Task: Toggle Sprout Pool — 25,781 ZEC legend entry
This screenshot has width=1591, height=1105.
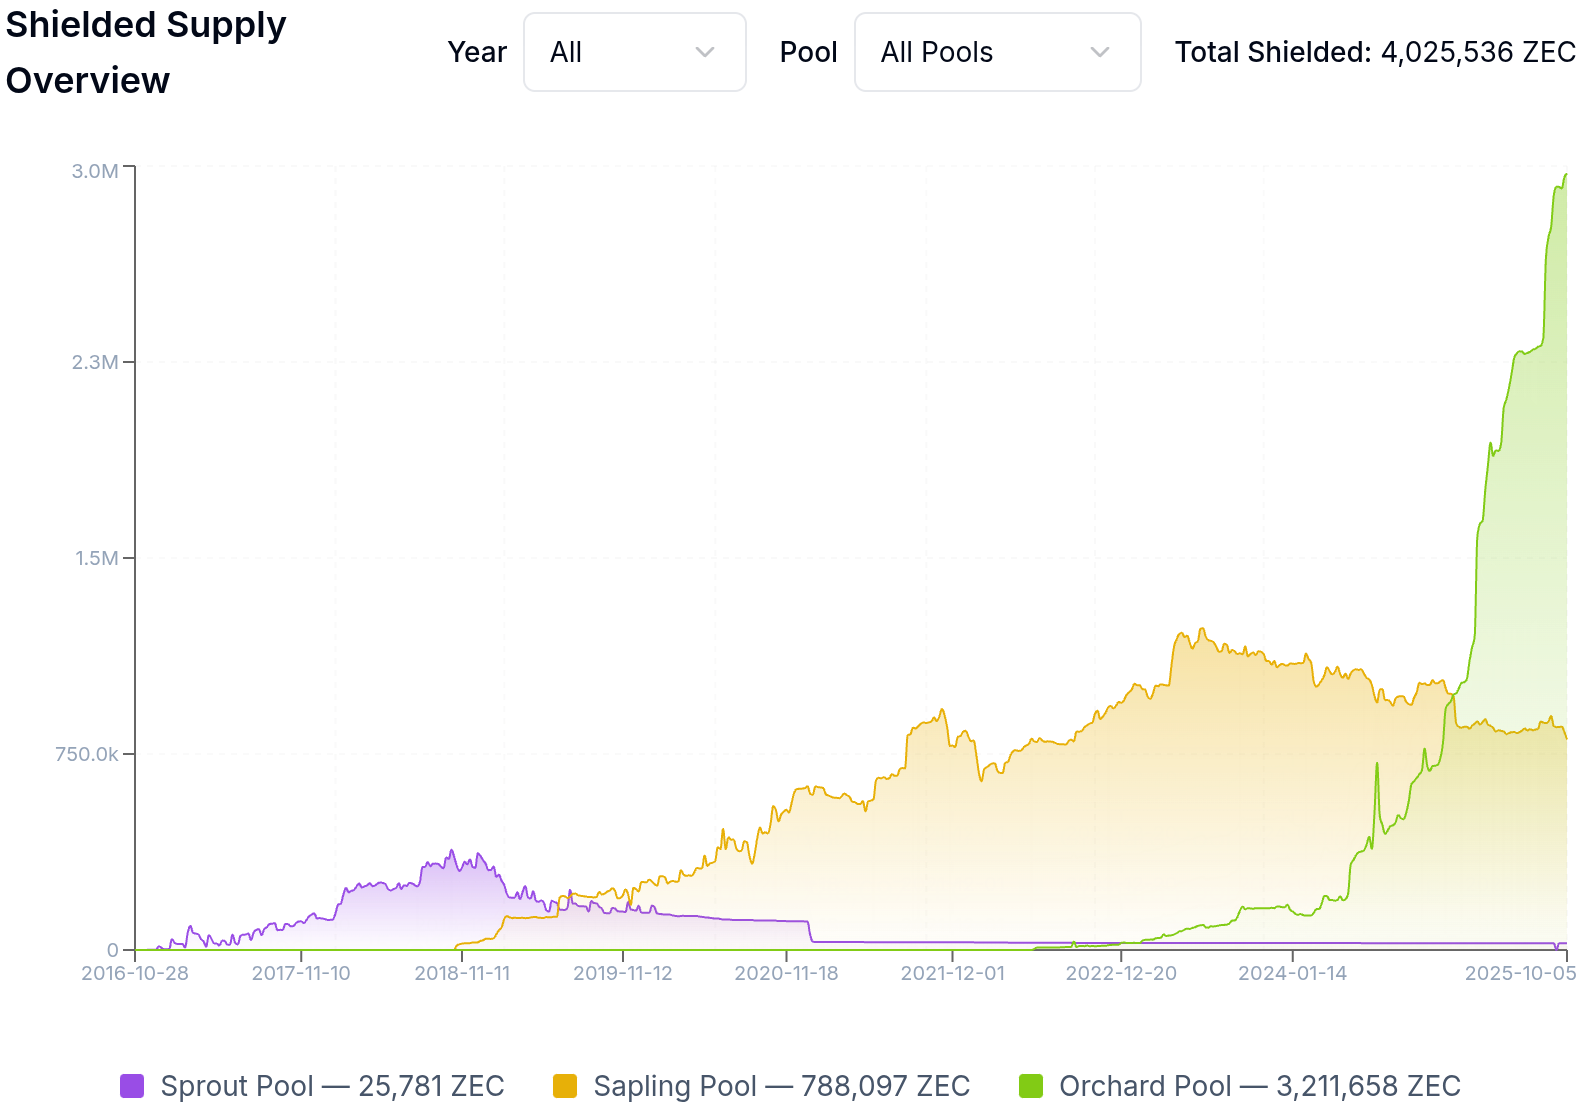Action: [312, 1086]
